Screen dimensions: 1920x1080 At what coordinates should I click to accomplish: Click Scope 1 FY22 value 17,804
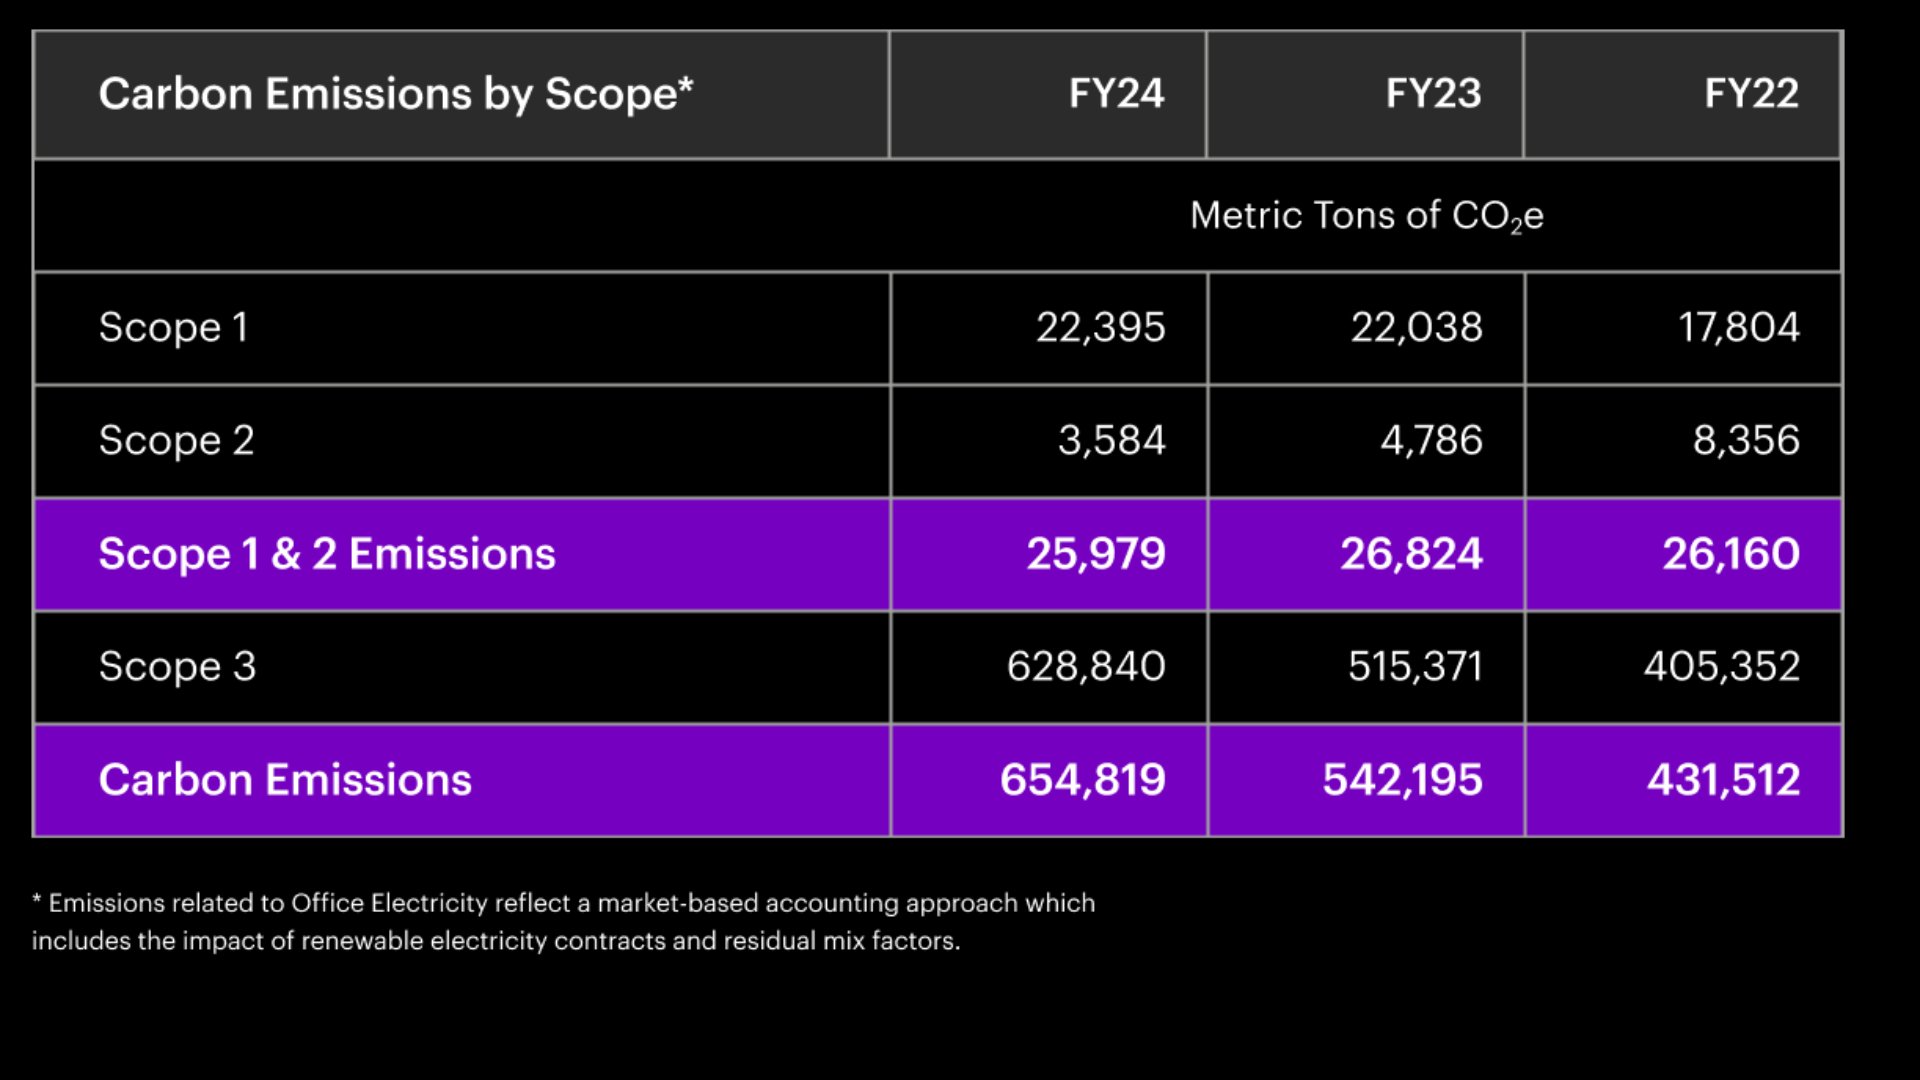click(x=1738, y=328)
